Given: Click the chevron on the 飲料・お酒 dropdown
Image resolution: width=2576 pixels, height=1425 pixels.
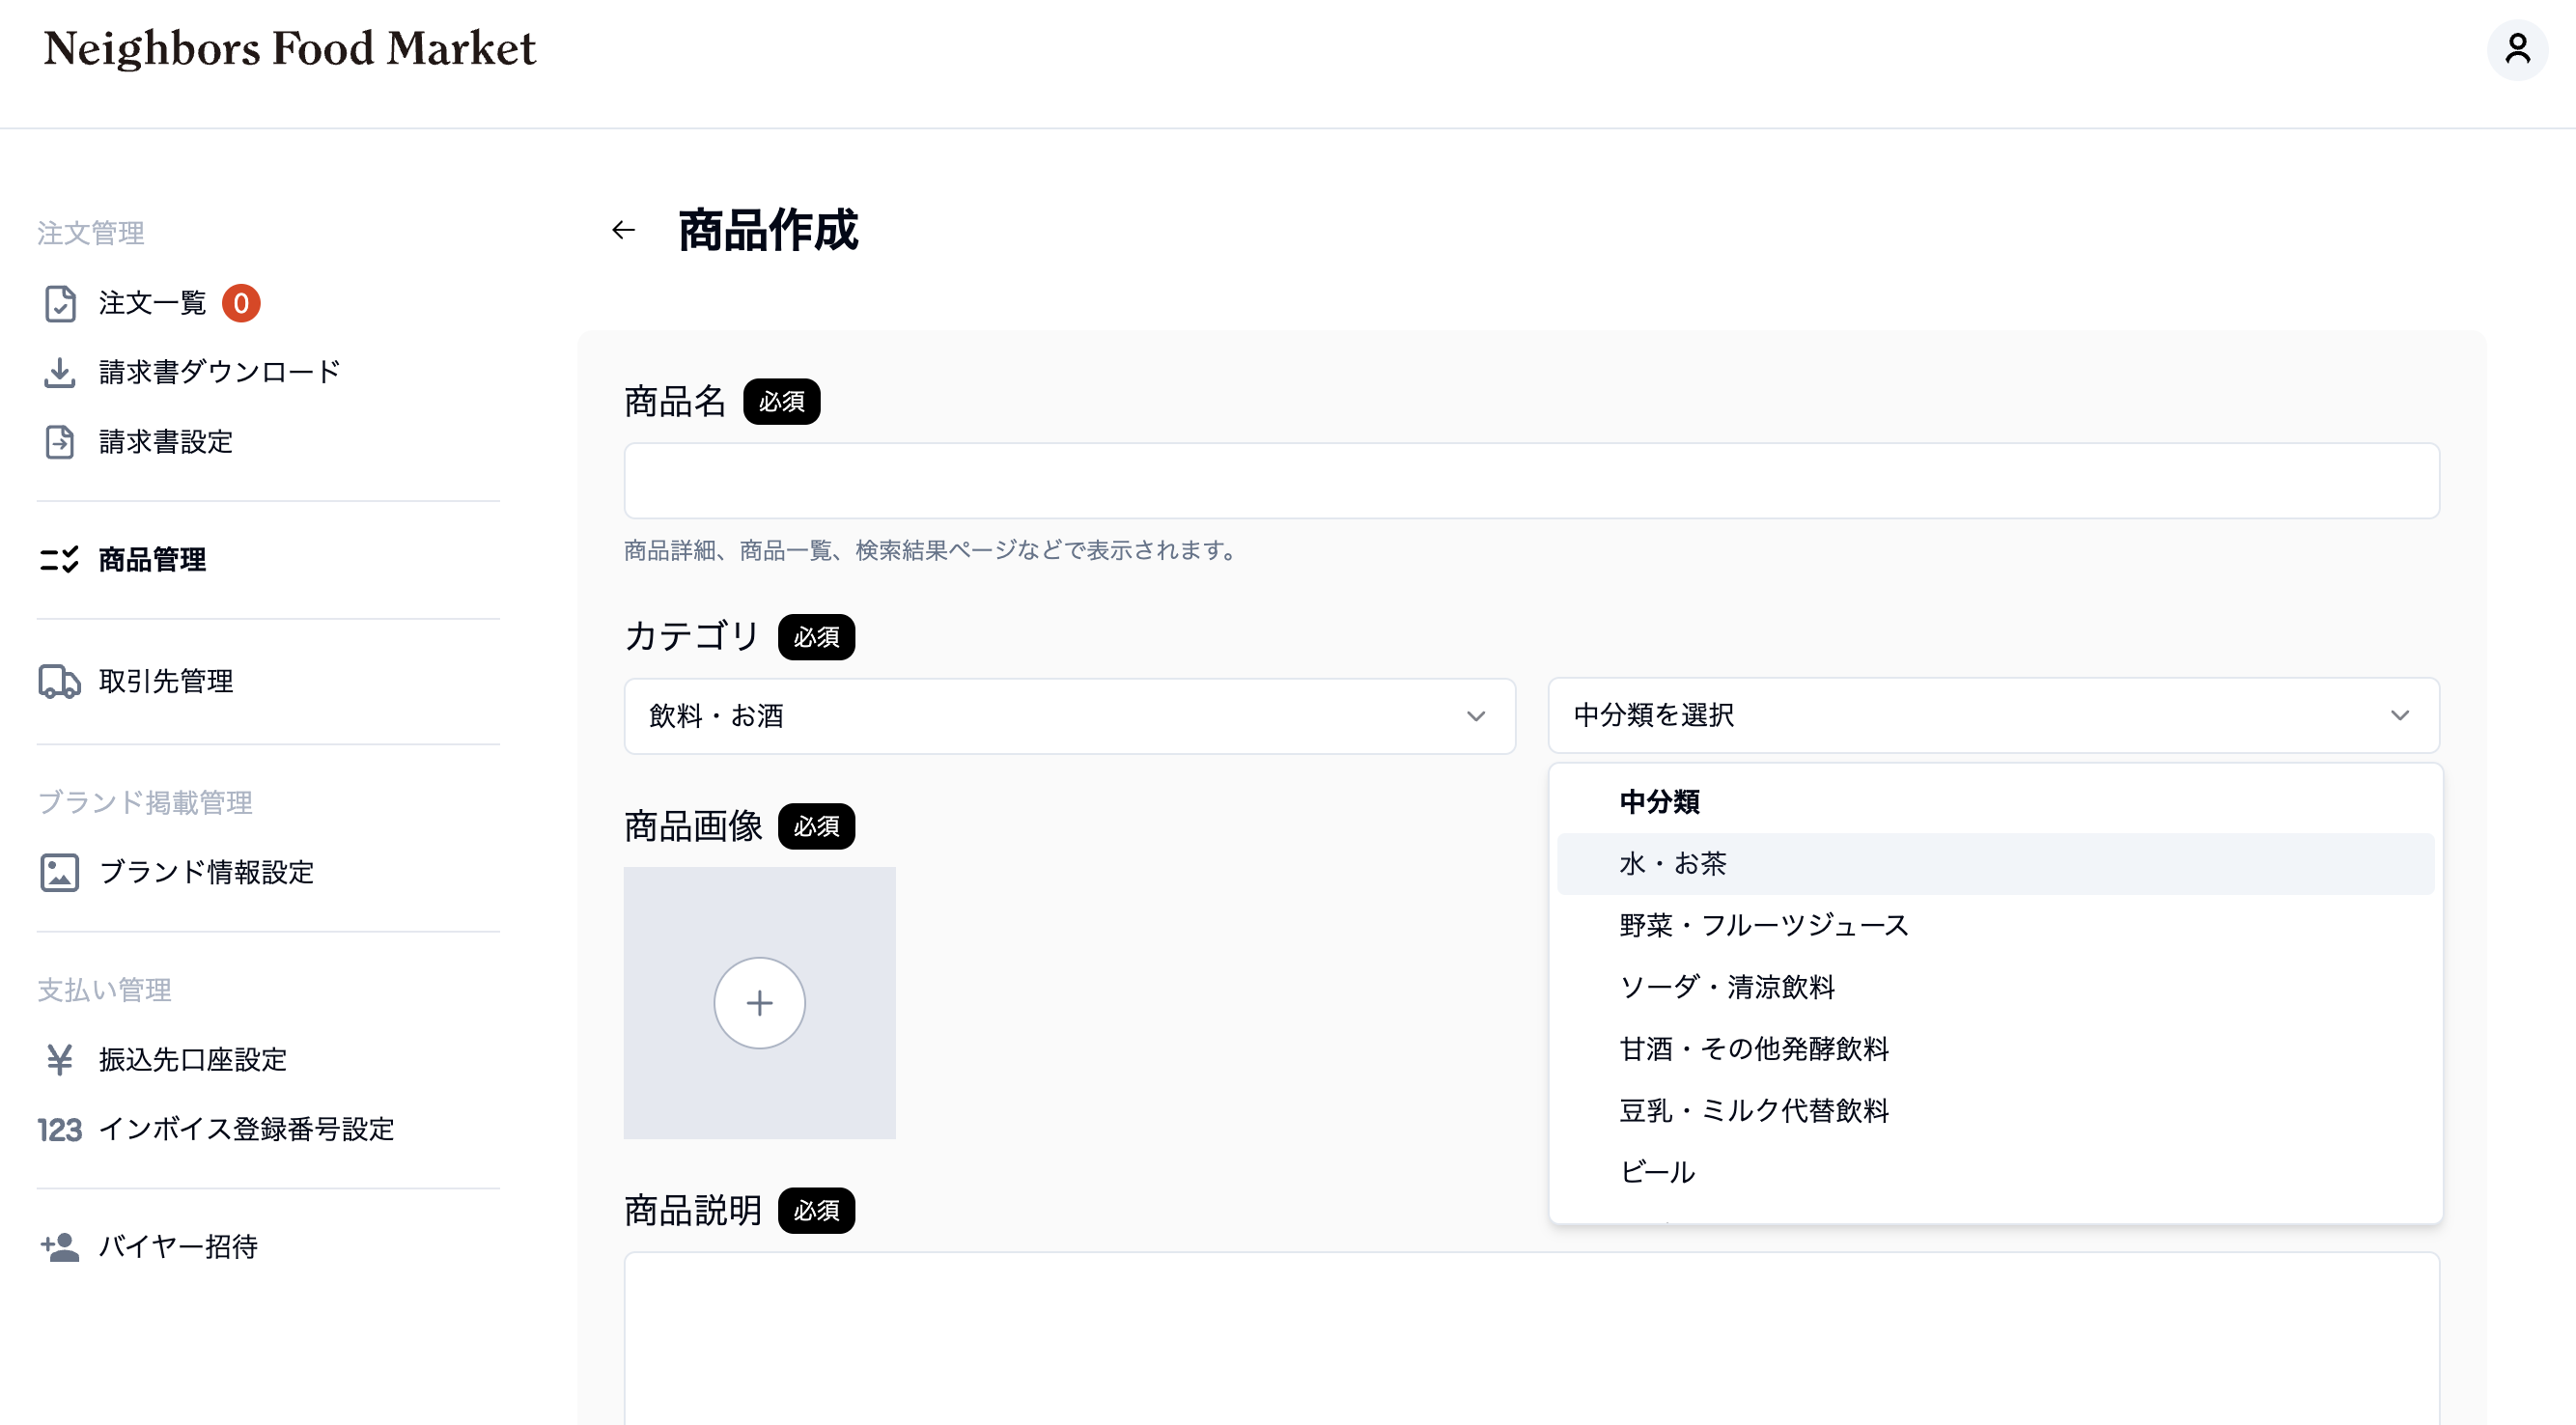Looking at the screenshot, I should (x=1476, y=716).
